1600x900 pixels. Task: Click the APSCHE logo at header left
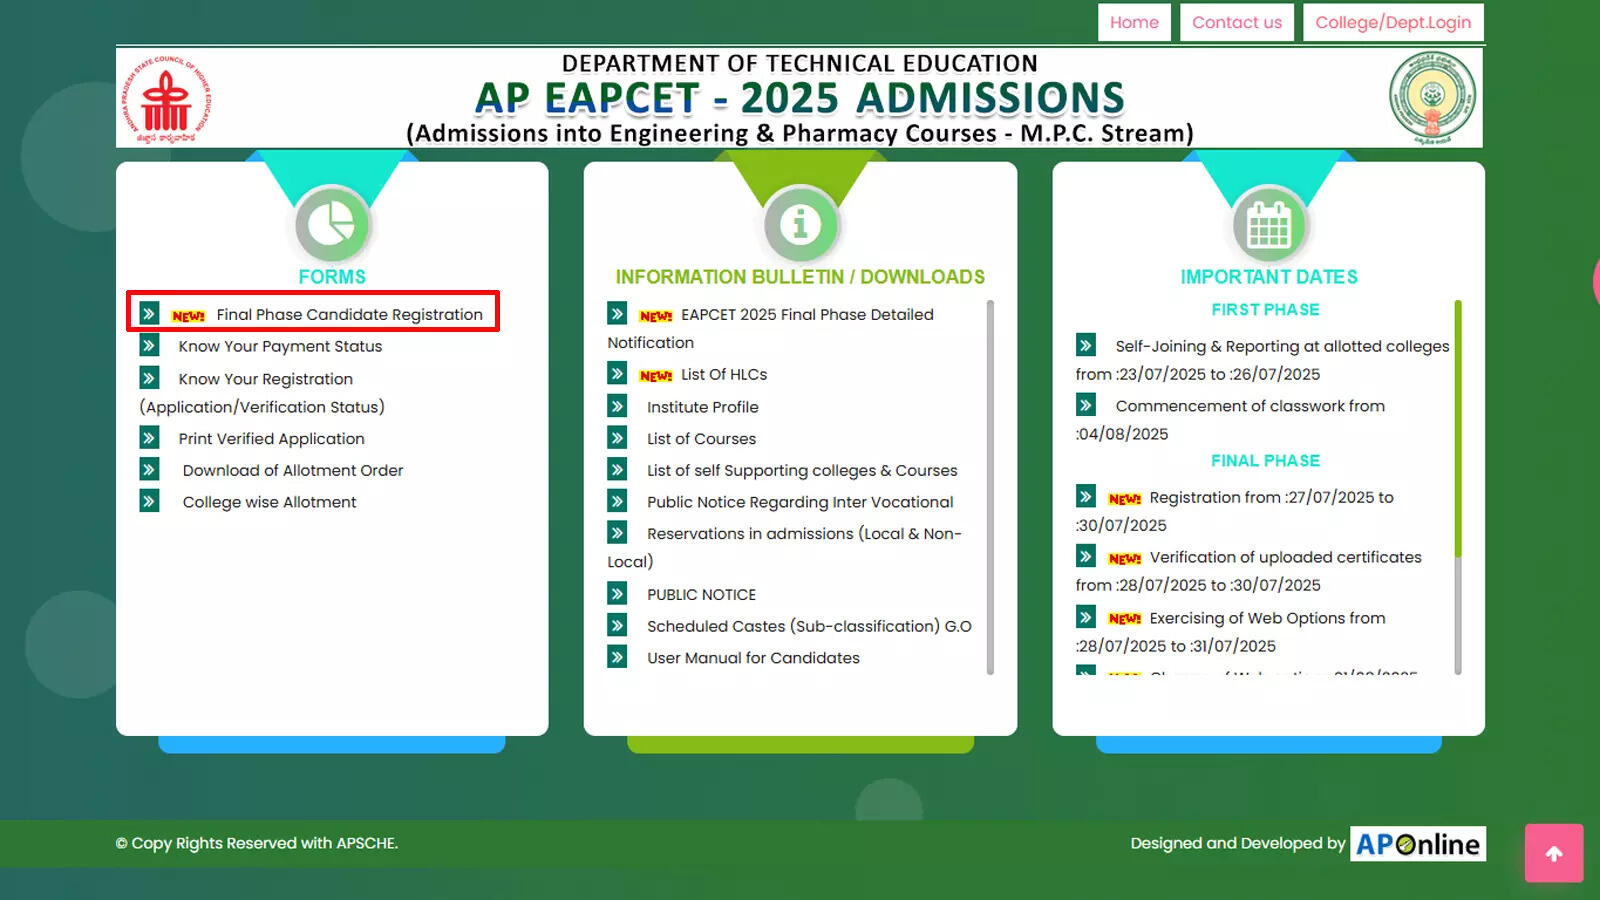pos(166,98)
